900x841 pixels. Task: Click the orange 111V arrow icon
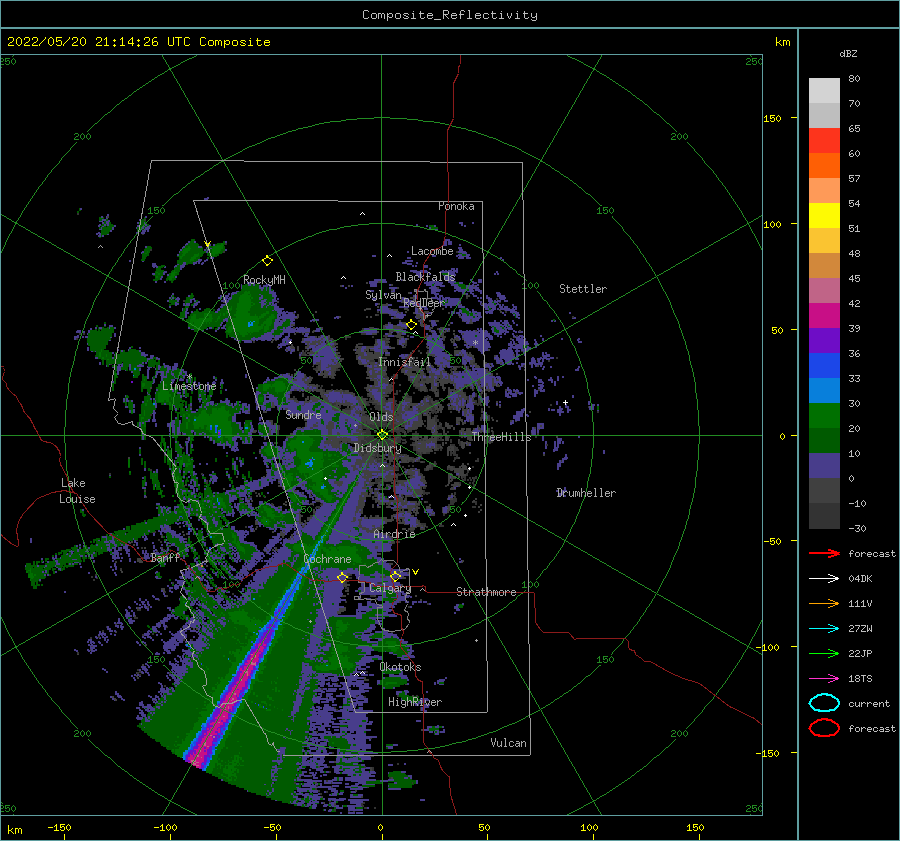(824, 603)
